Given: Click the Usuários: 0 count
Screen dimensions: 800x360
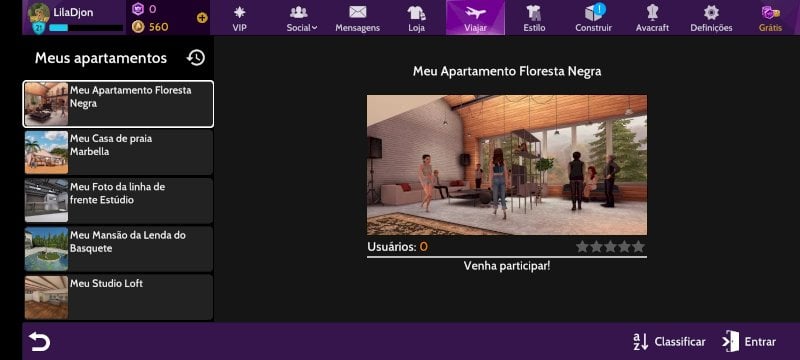Looking at the screenshot, I should (397, 247).
